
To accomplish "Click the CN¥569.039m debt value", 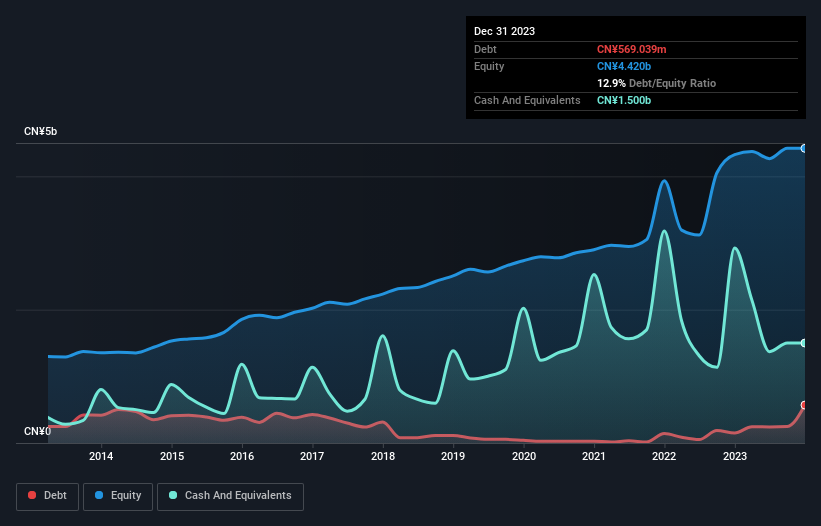I will 631,49.
